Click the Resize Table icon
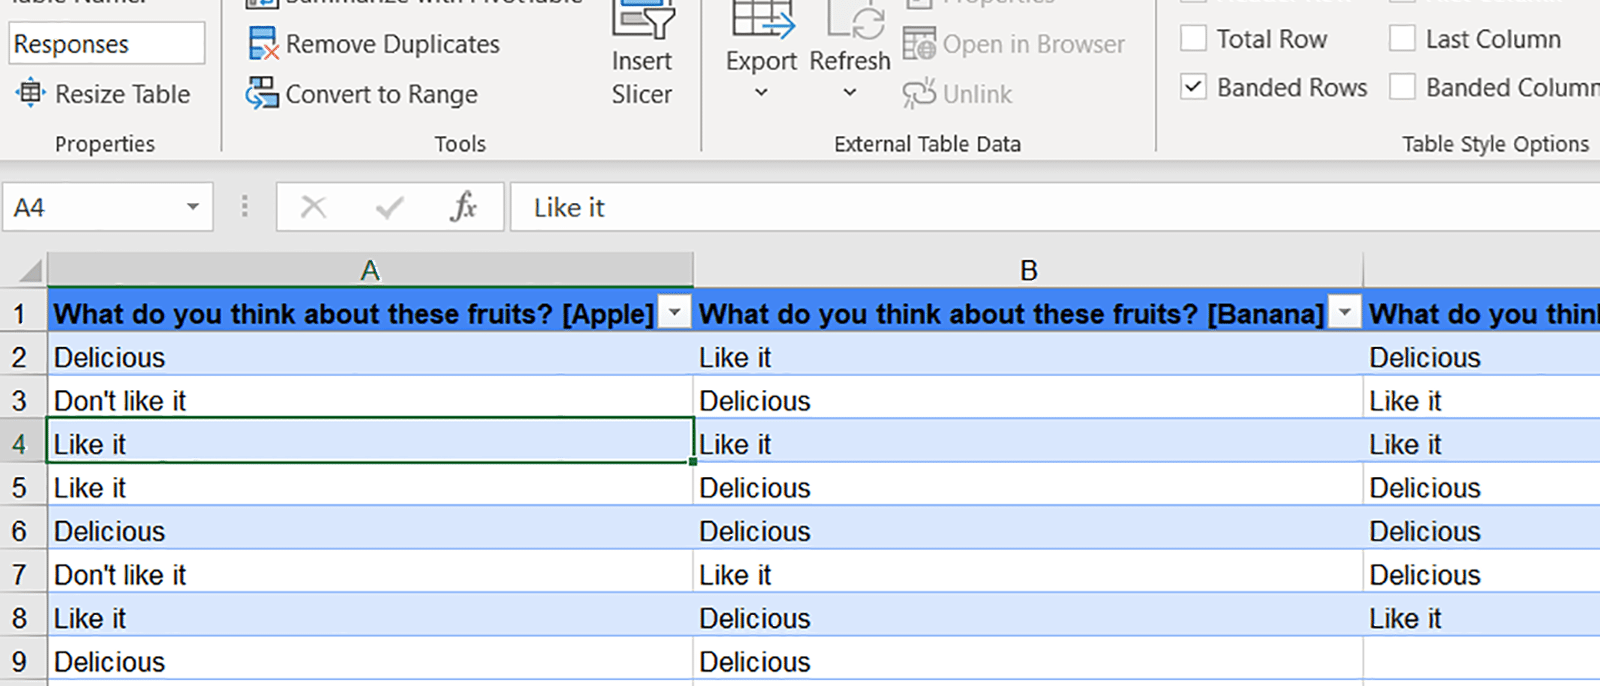 click(30, 93)
